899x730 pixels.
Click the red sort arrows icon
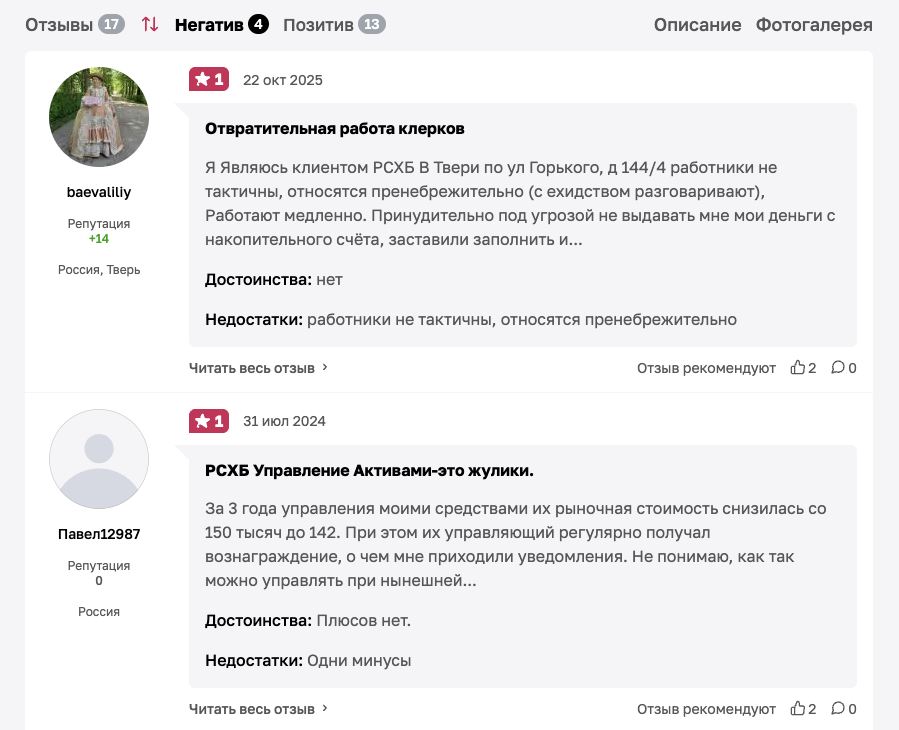click(x=150, y=24)
